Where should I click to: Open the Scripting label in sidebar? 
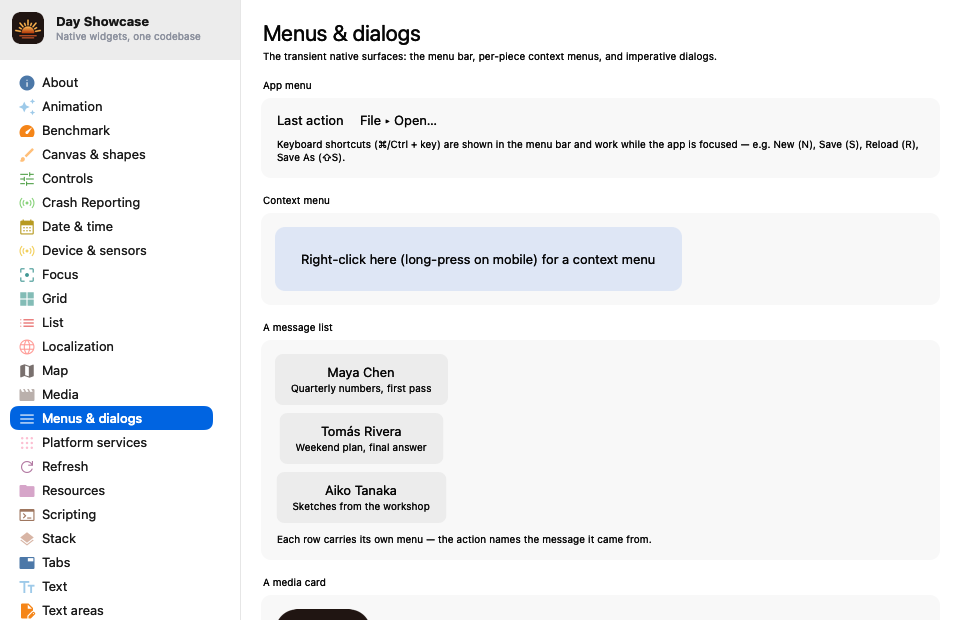[69, 515]
